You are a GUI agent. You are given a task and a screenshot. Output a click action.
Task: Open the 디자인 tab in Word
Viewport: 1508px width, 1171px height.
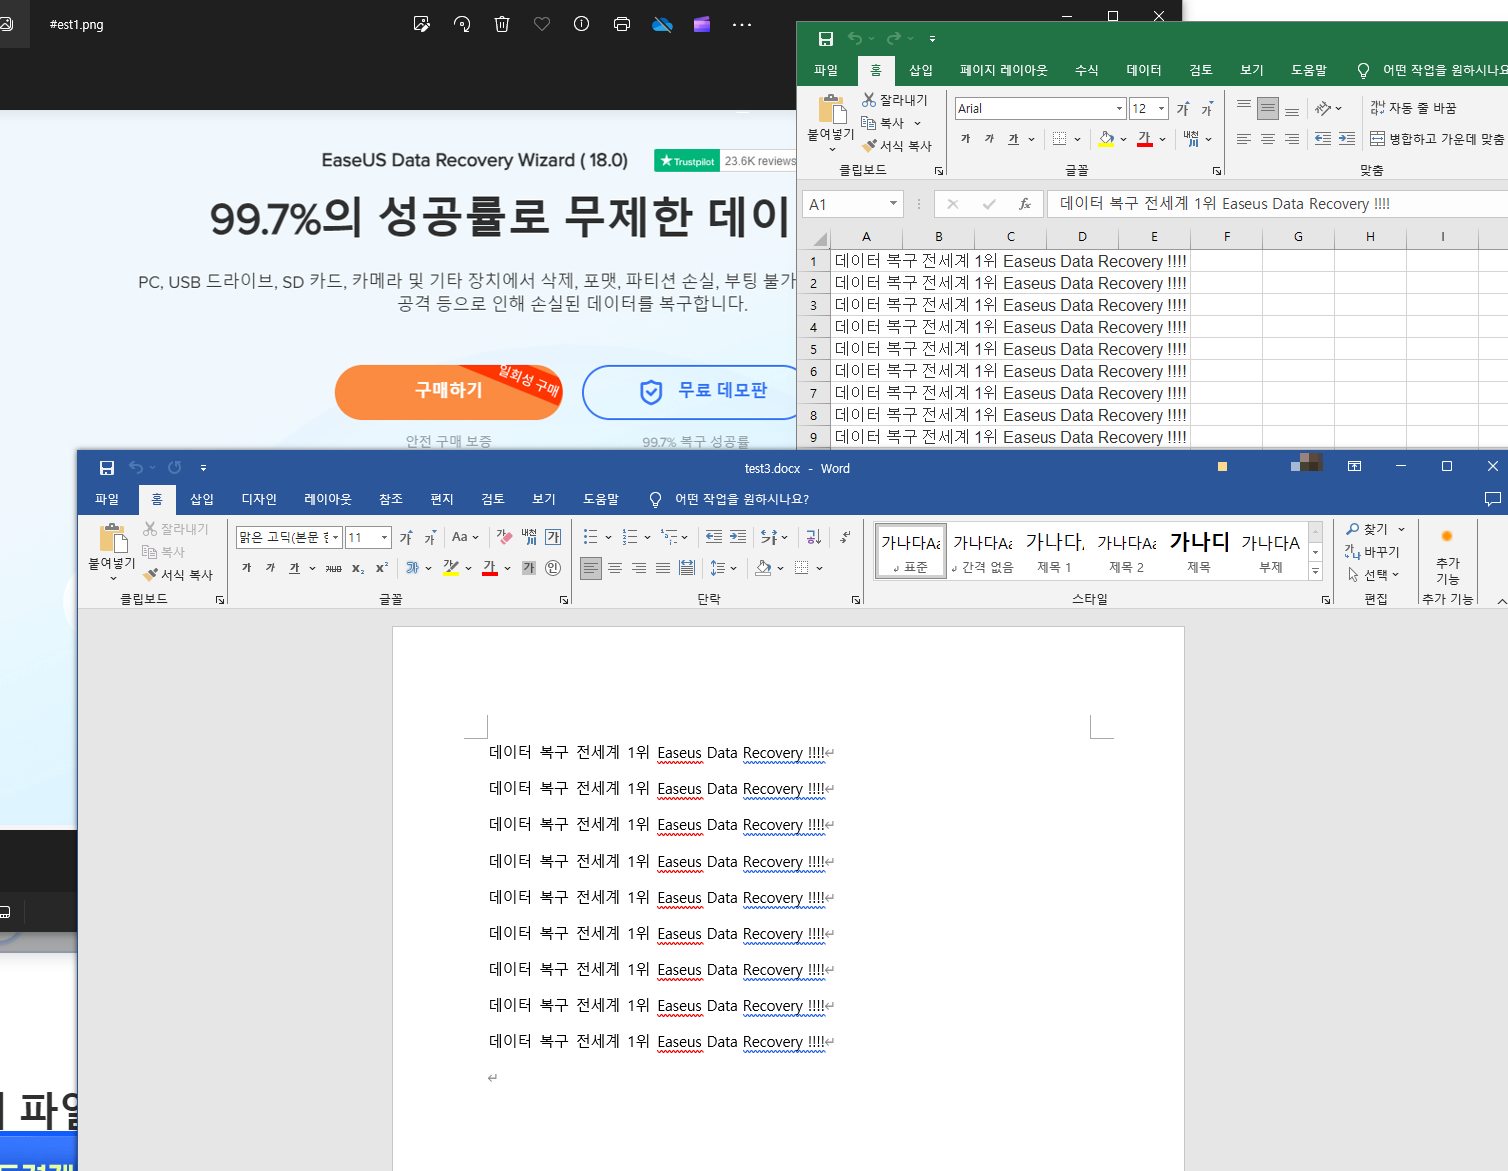point(259,499)
